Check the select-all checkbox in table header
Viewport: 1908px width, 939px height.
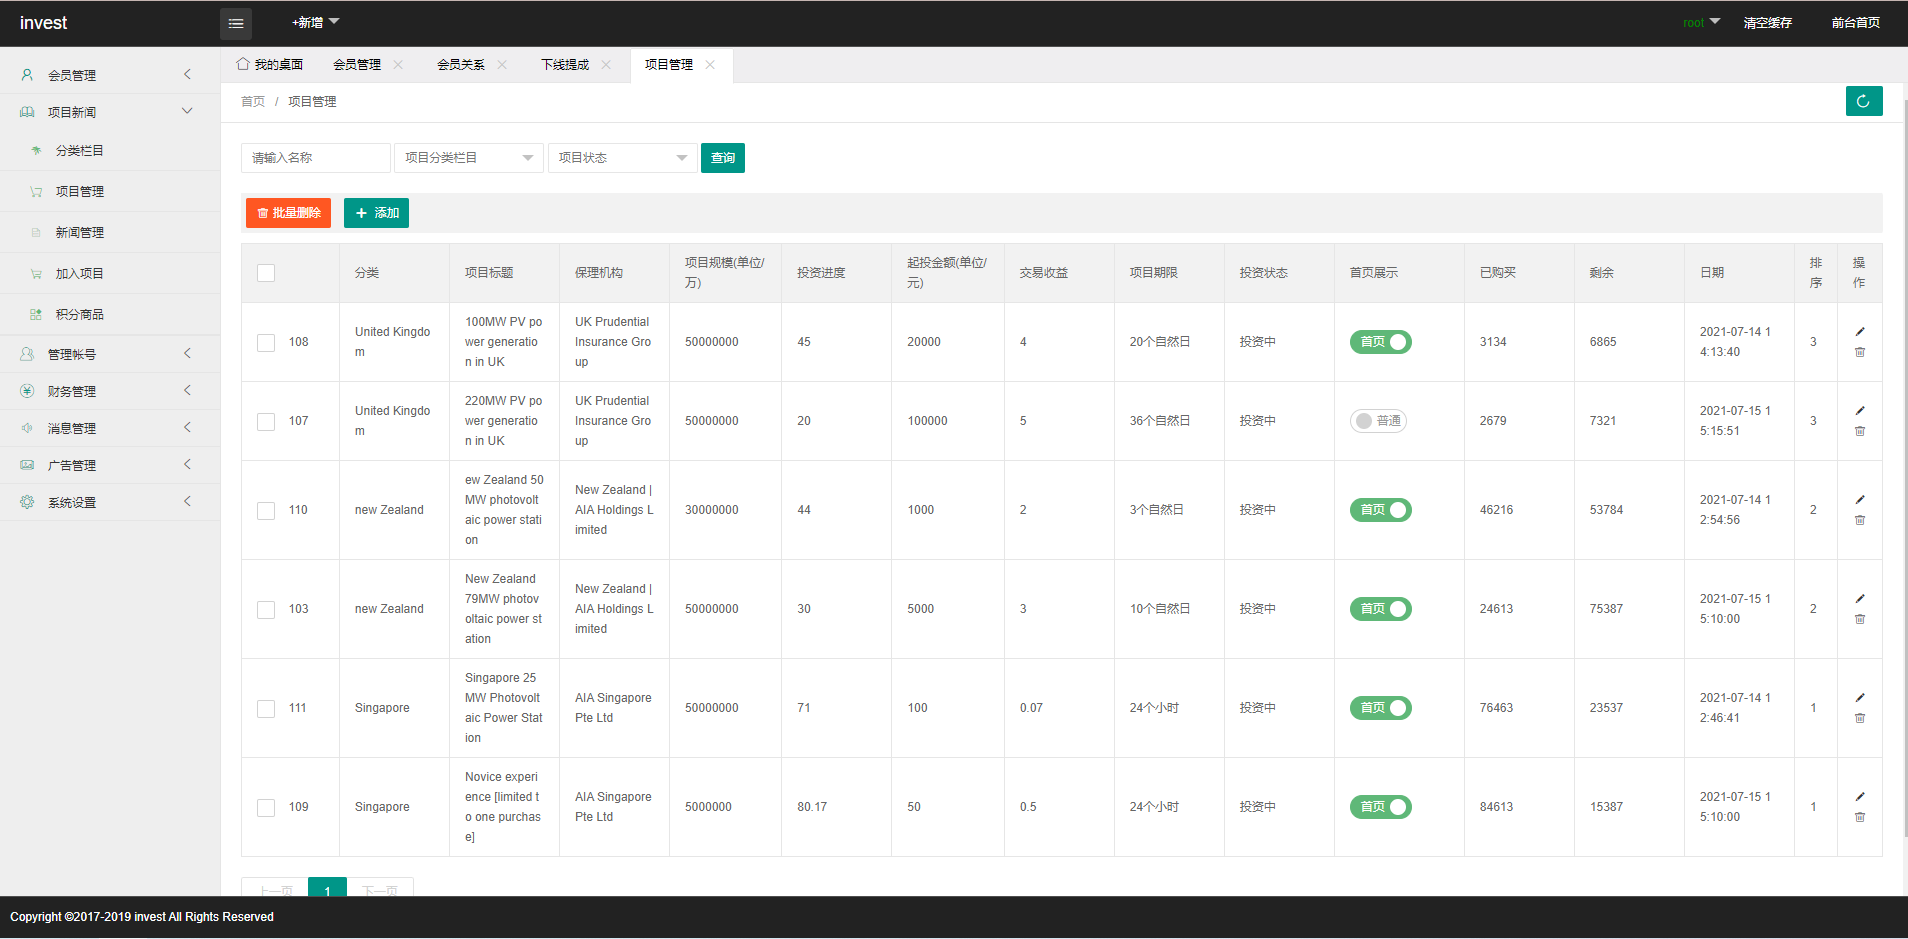(x=266, y=273)
